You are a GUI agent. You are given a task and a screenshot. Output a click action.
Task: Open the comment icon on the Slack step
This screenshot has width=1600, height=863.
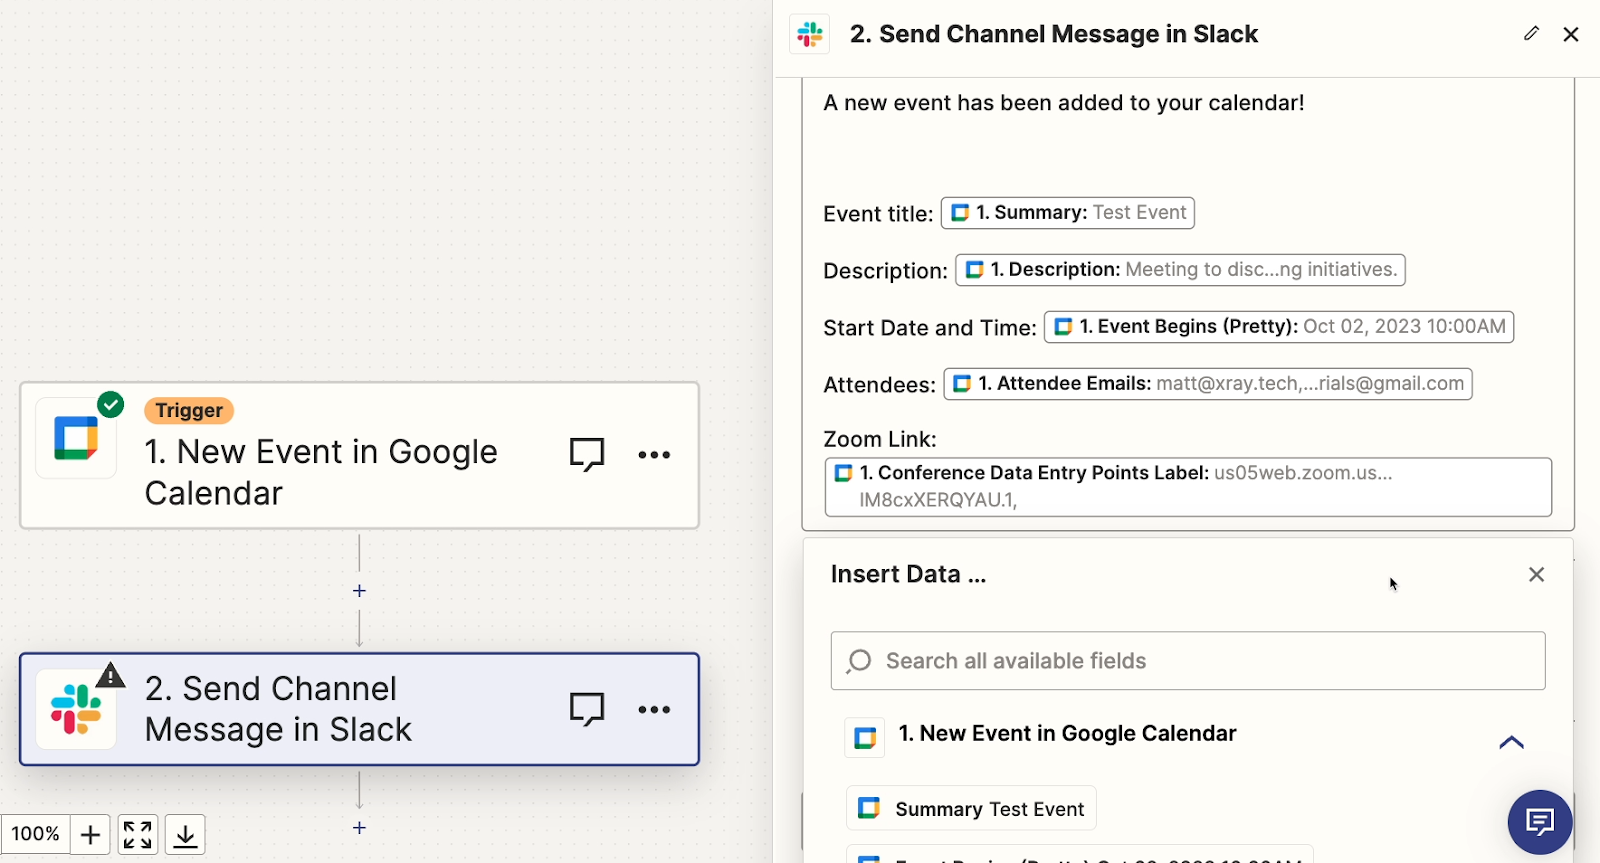tap(587, 709)
